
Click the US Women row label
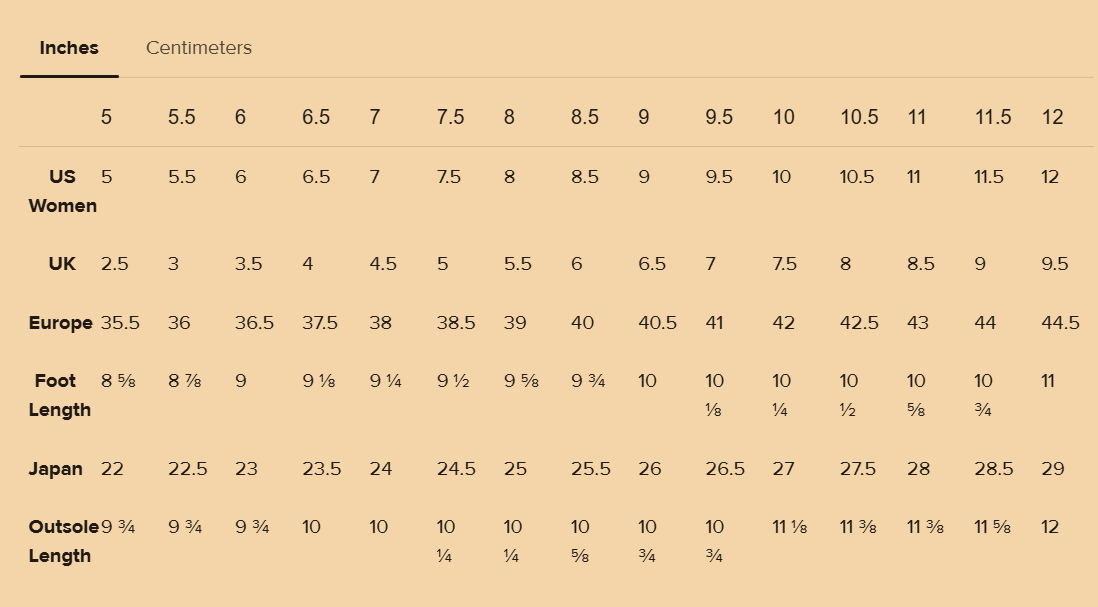[62, 191]
